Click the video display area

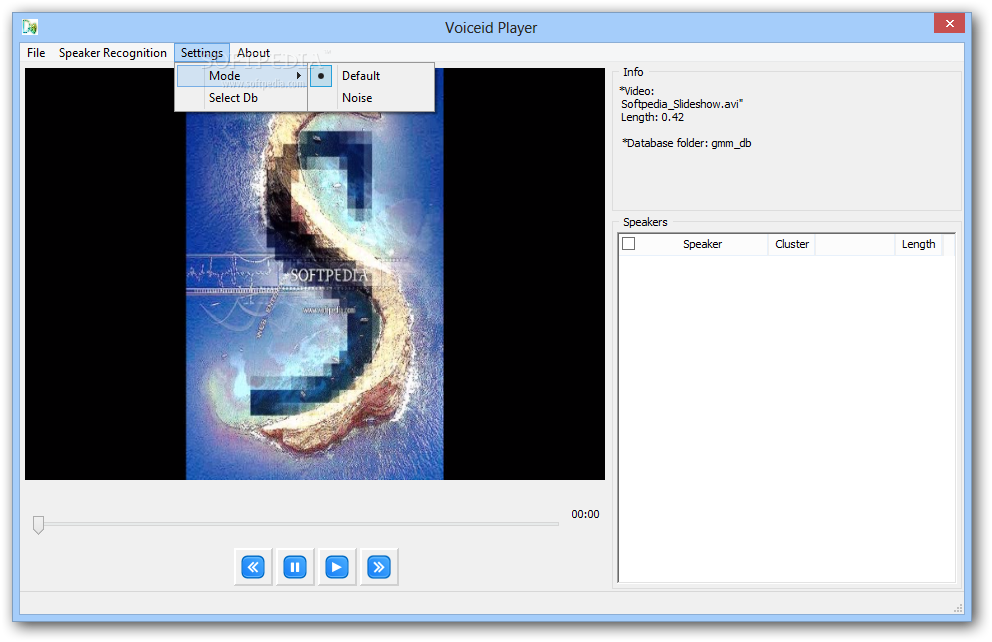pyautogui.click(x=314, y=274)
